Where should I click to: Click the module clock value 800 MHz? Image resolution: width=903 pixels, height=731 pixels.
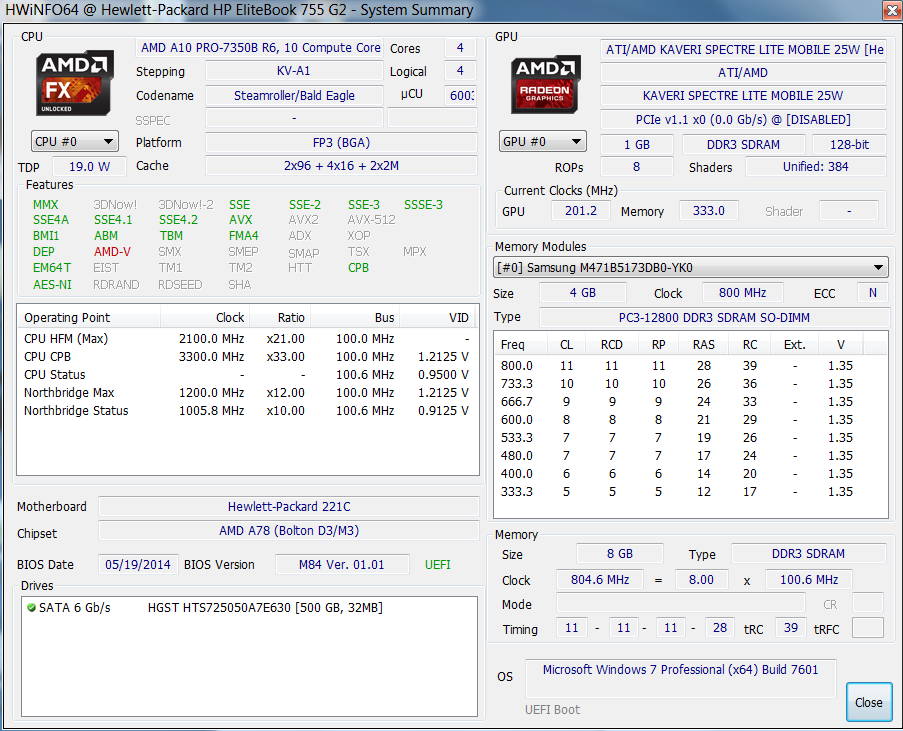[x=742, y=293]
